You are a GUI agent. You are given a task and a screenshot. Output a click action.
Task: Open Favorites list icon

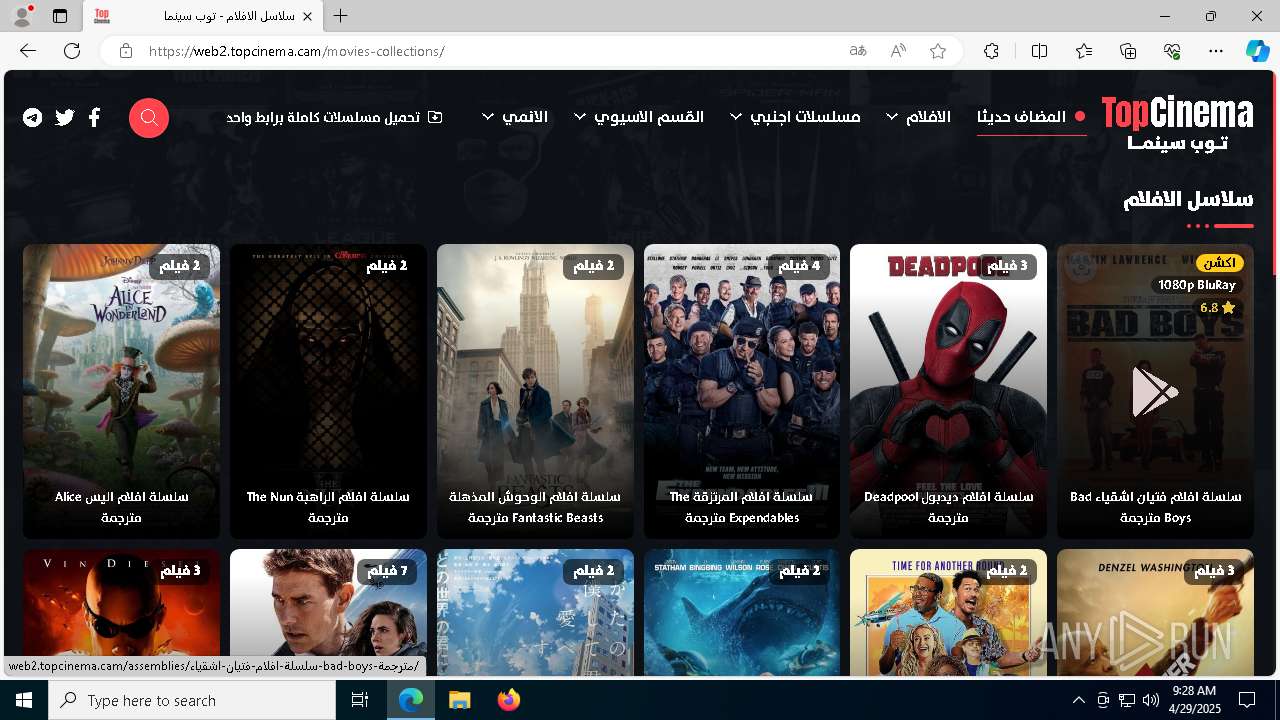click(1084, 51)
